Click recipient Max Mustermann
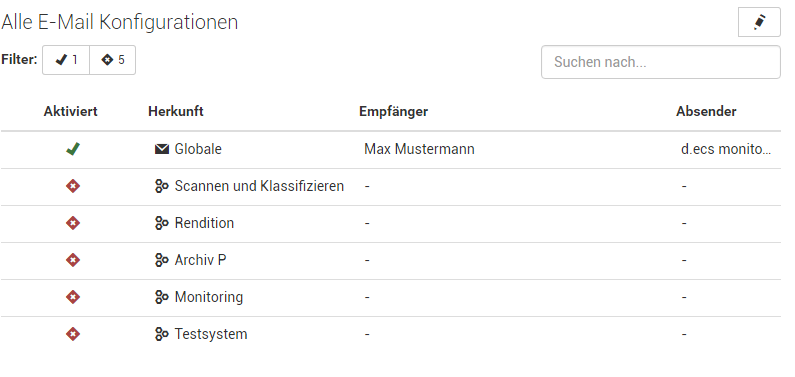The width and height of the screenshot is (795, 377). 419,149
